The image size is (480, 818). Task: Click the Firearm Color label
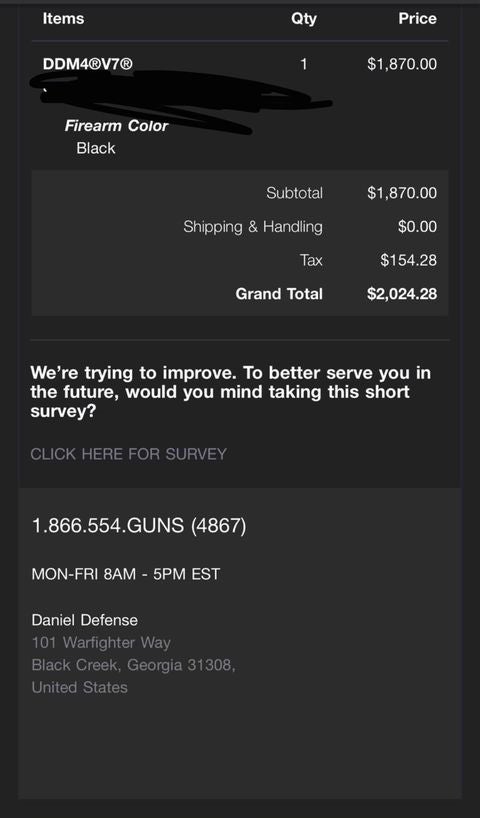[116, 126]
